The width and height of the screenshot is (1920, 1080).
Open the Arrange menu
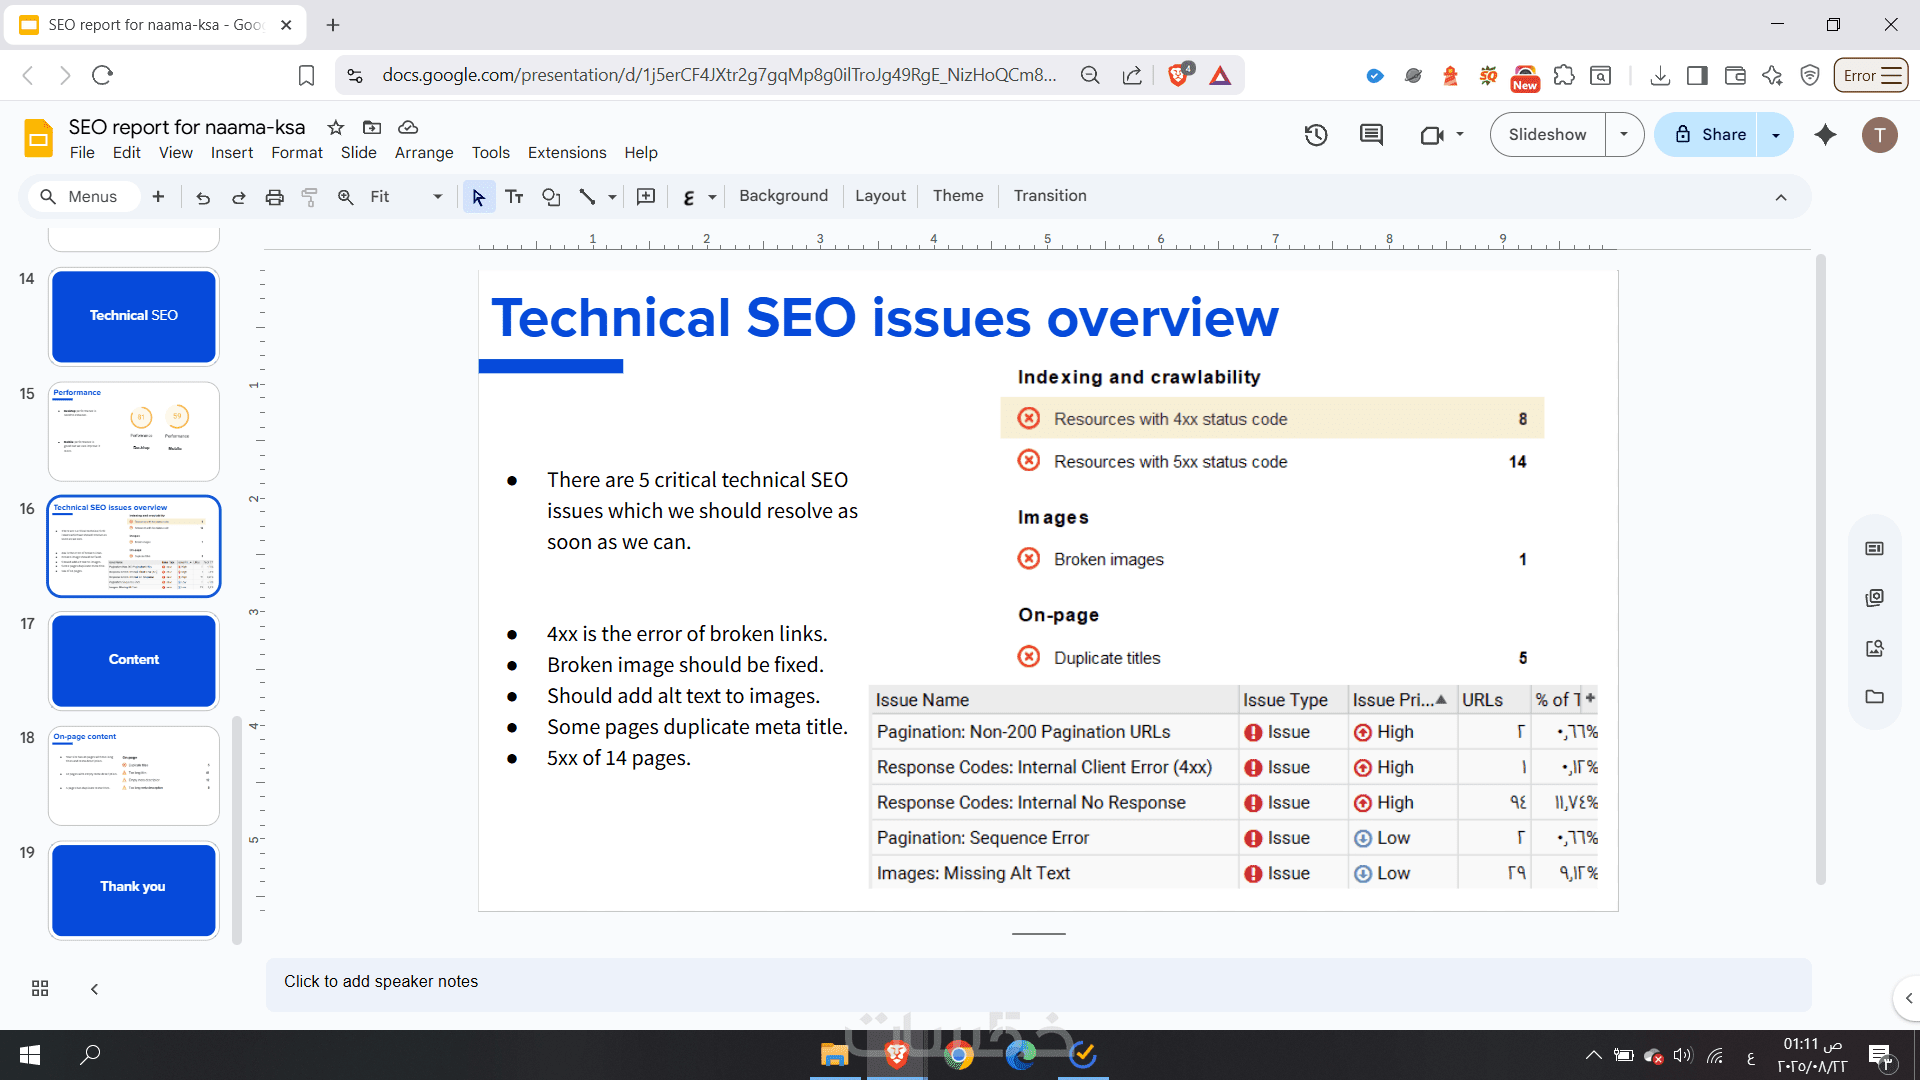[423, 153]
